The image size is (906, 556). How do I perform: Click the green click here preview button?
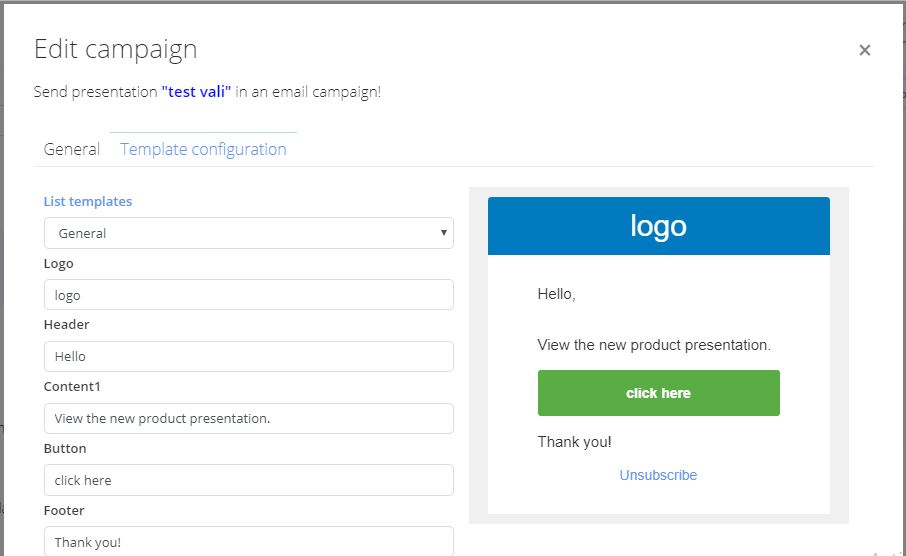659,393
